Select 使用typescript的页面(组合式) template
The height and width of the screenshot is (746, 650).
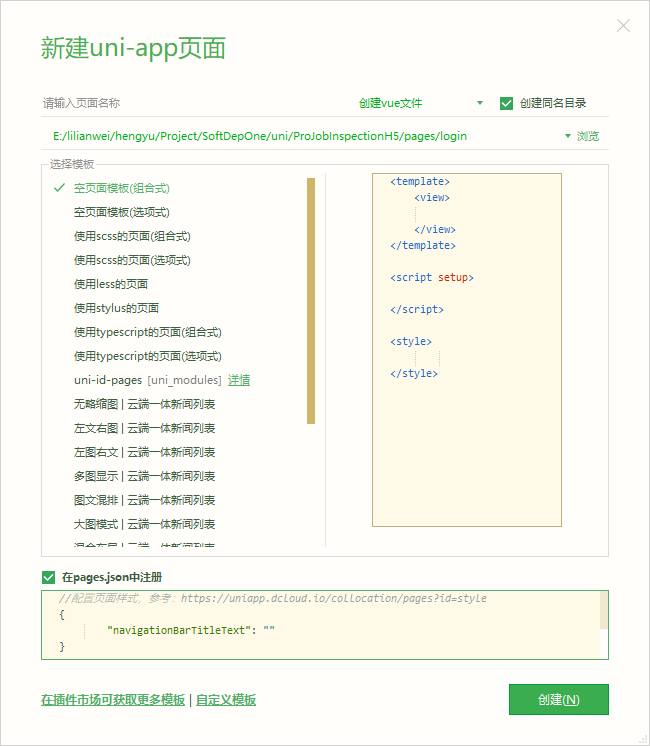point(148,332)
